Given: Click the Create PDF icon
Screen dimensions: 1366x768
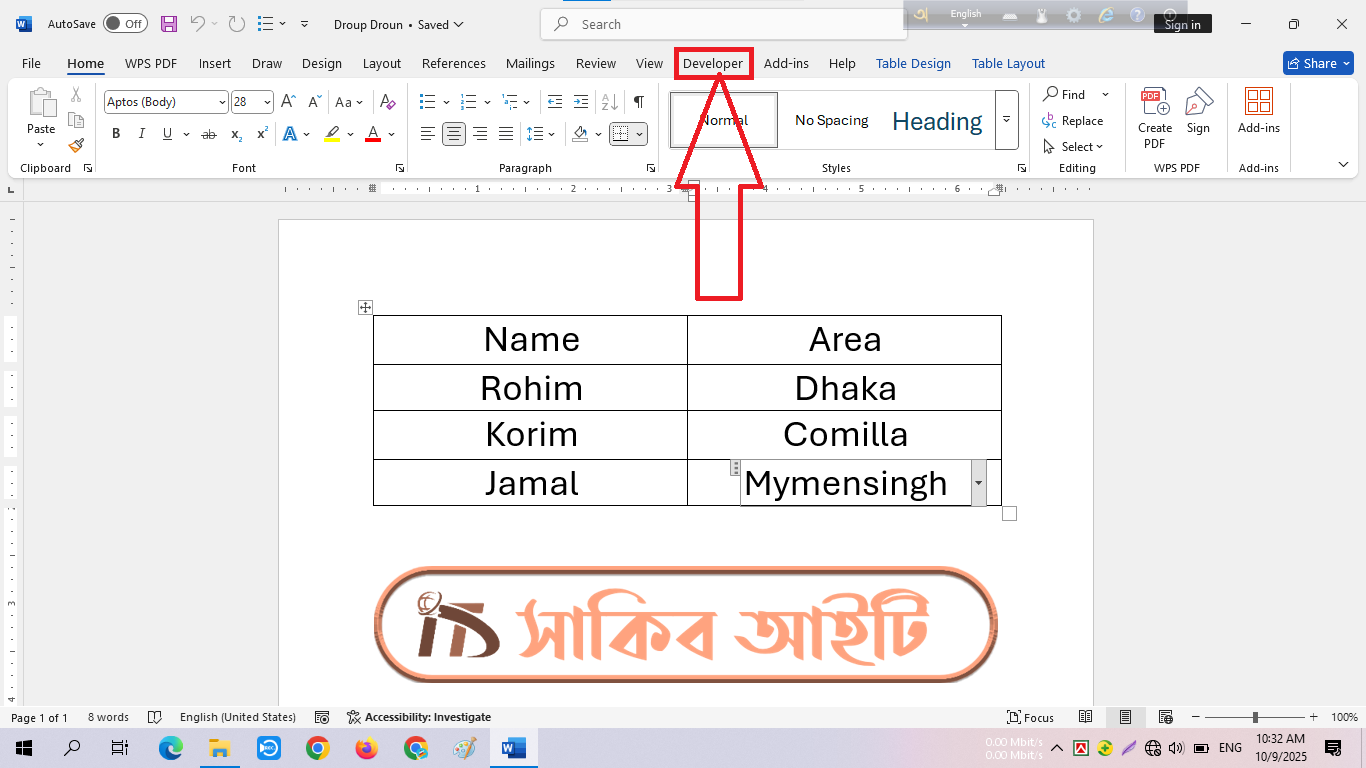Looking at the screenshot, I should [1155, 117].
